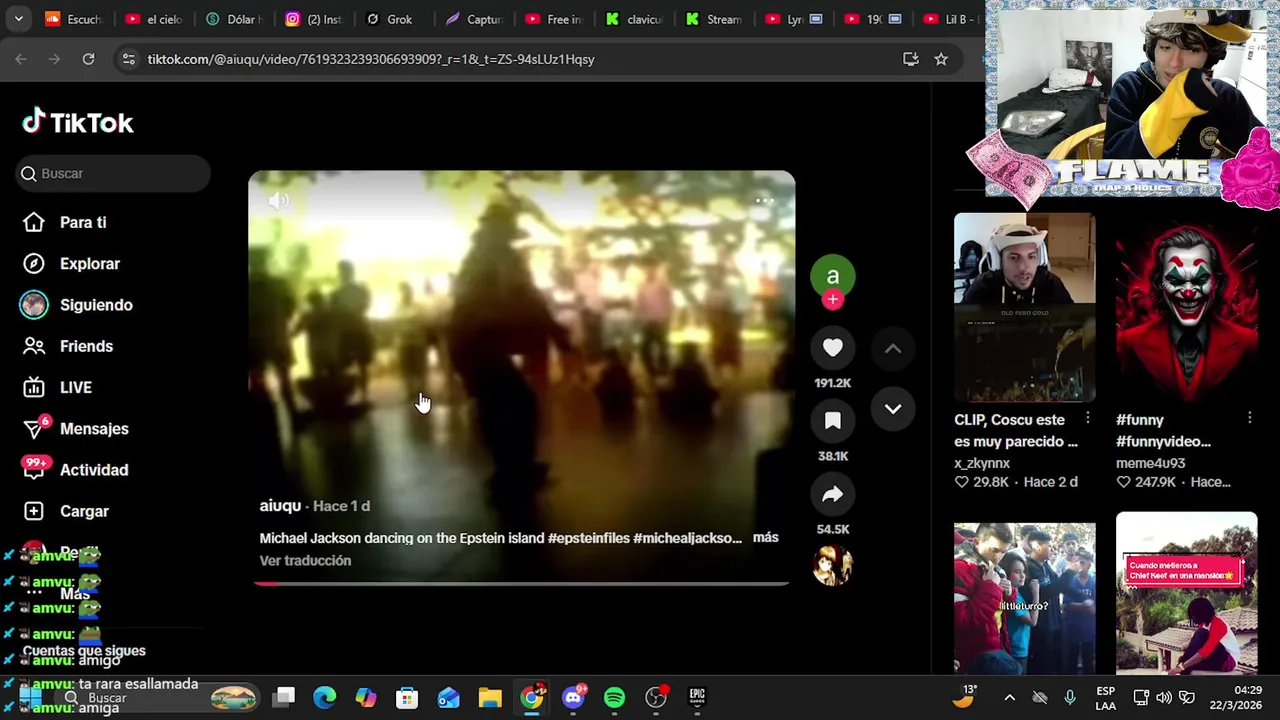
Task: Focus the TikTok Buscar search field
Action: click(113, 173)
